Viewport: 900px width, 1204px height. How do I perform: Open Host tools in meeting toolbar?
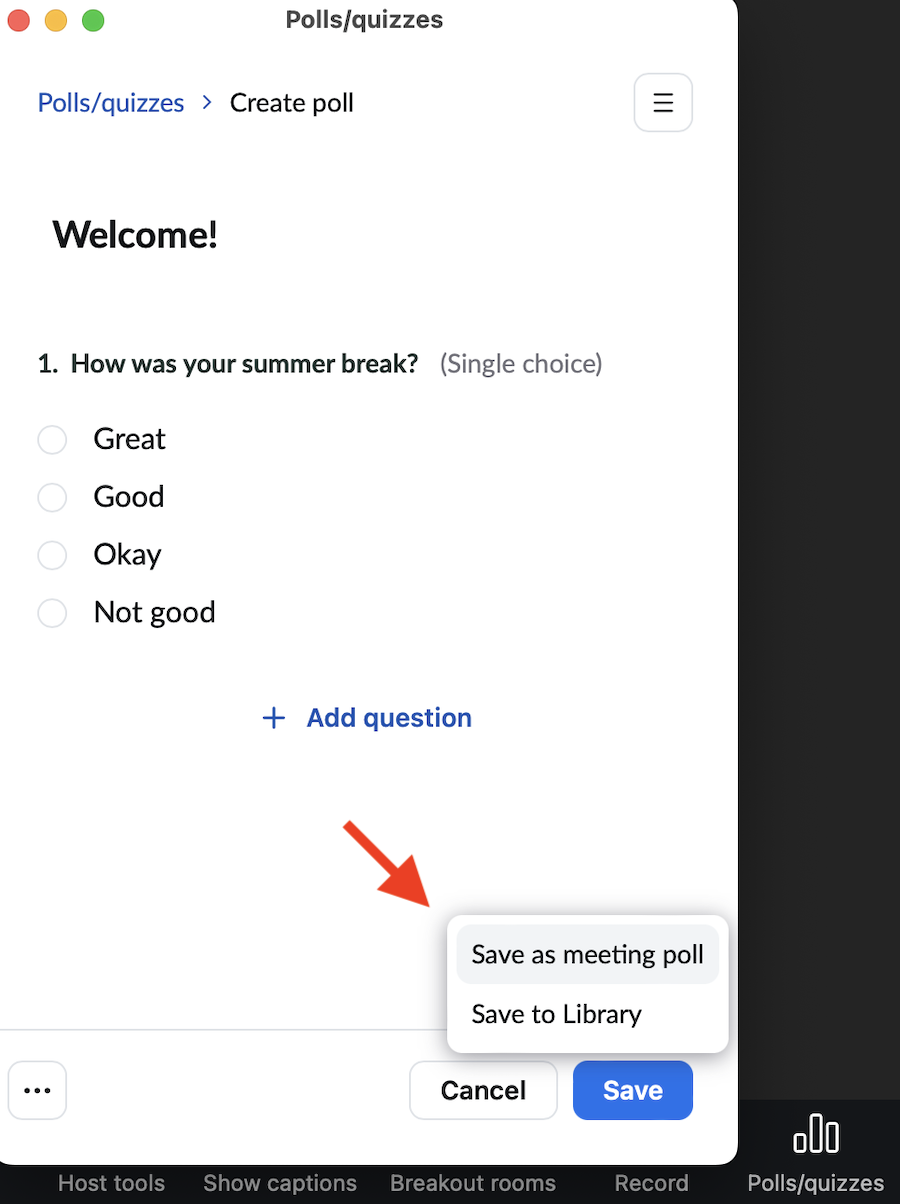(111, 1183)
